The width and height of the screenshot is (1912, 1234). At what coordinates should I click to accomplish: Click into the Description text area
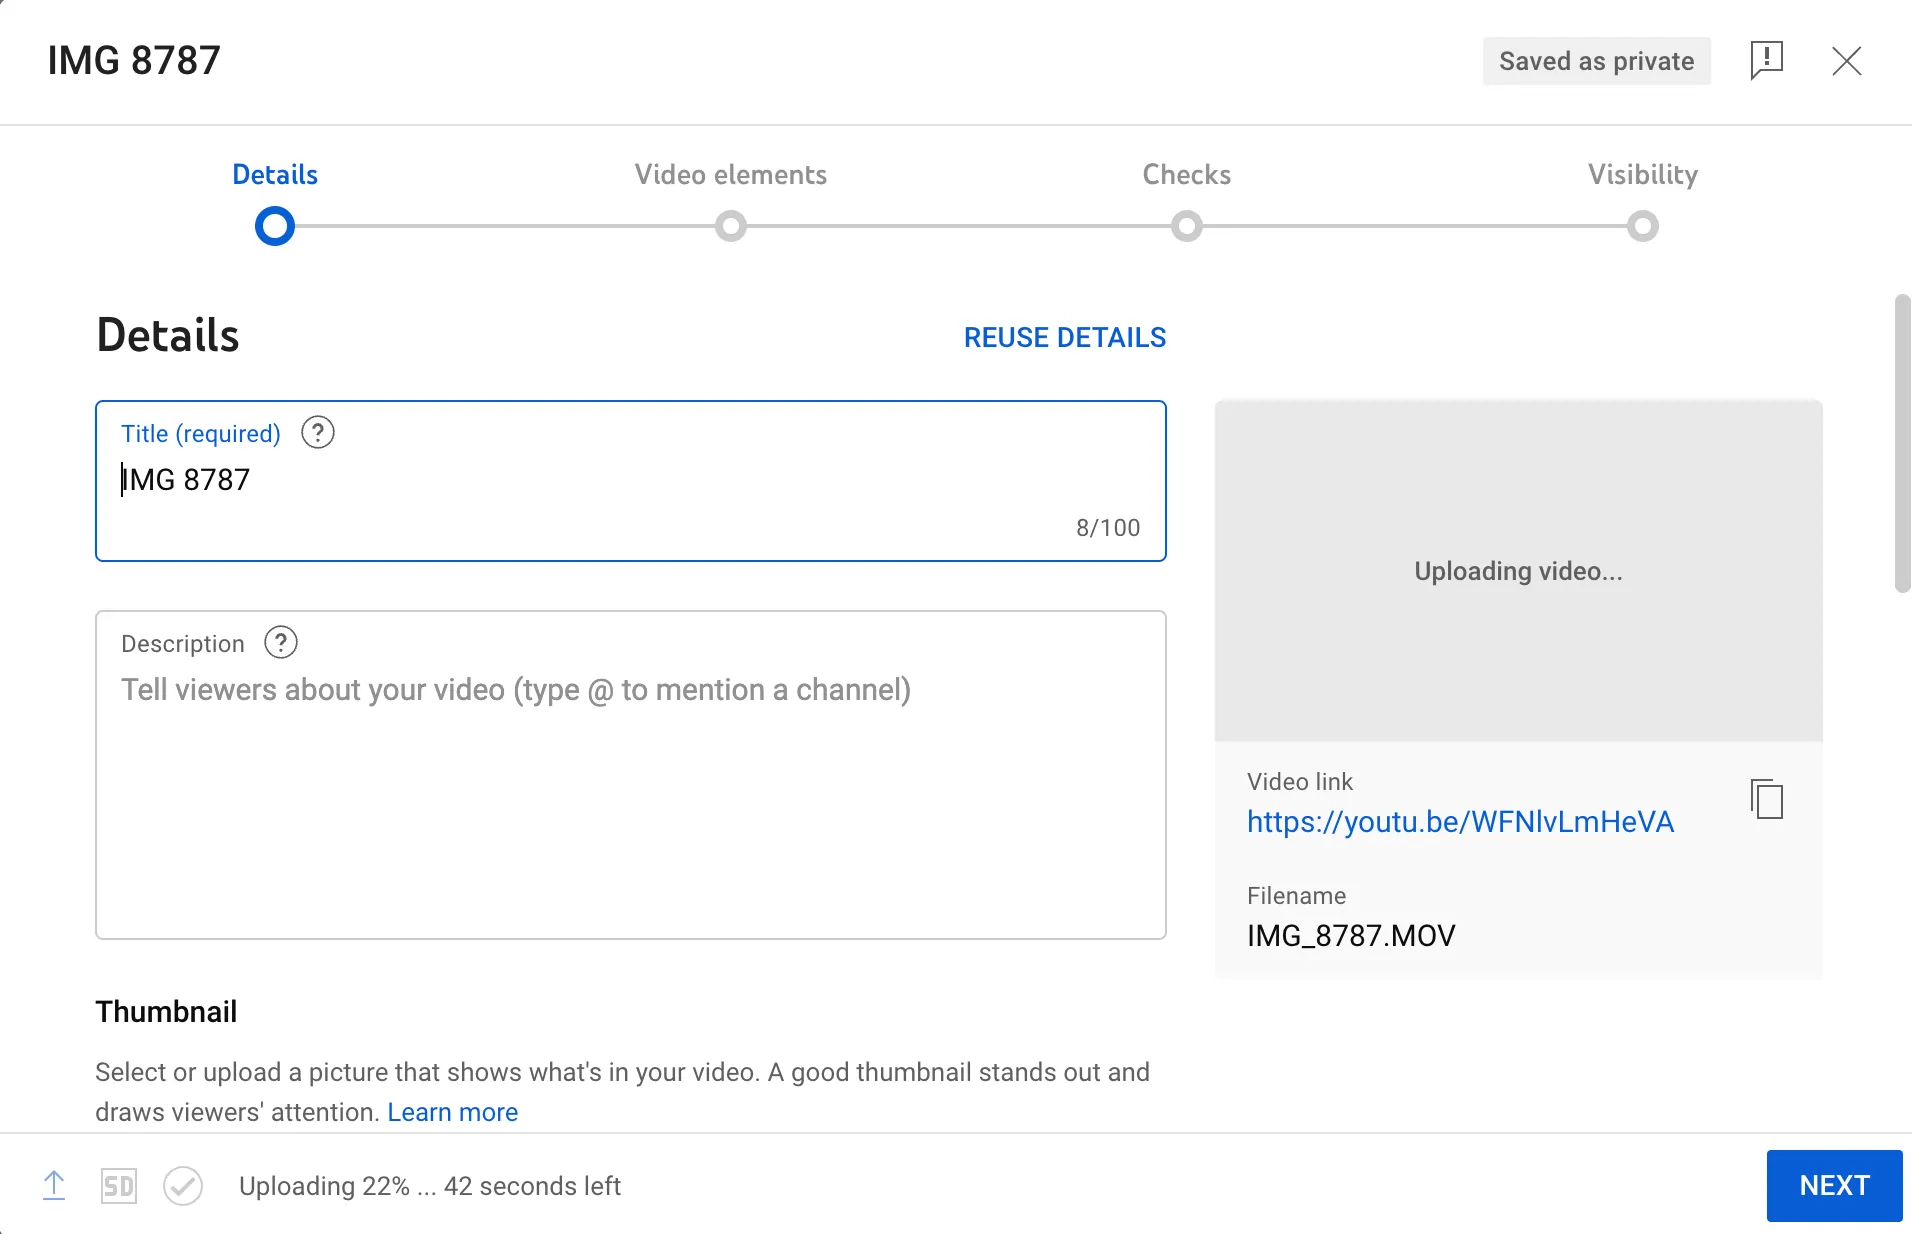[x=630, y=790]
